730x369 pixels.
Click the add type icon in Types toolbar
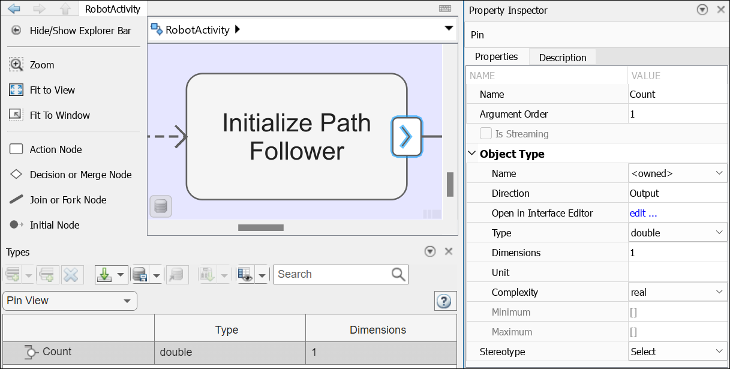(x=13, y=275)
